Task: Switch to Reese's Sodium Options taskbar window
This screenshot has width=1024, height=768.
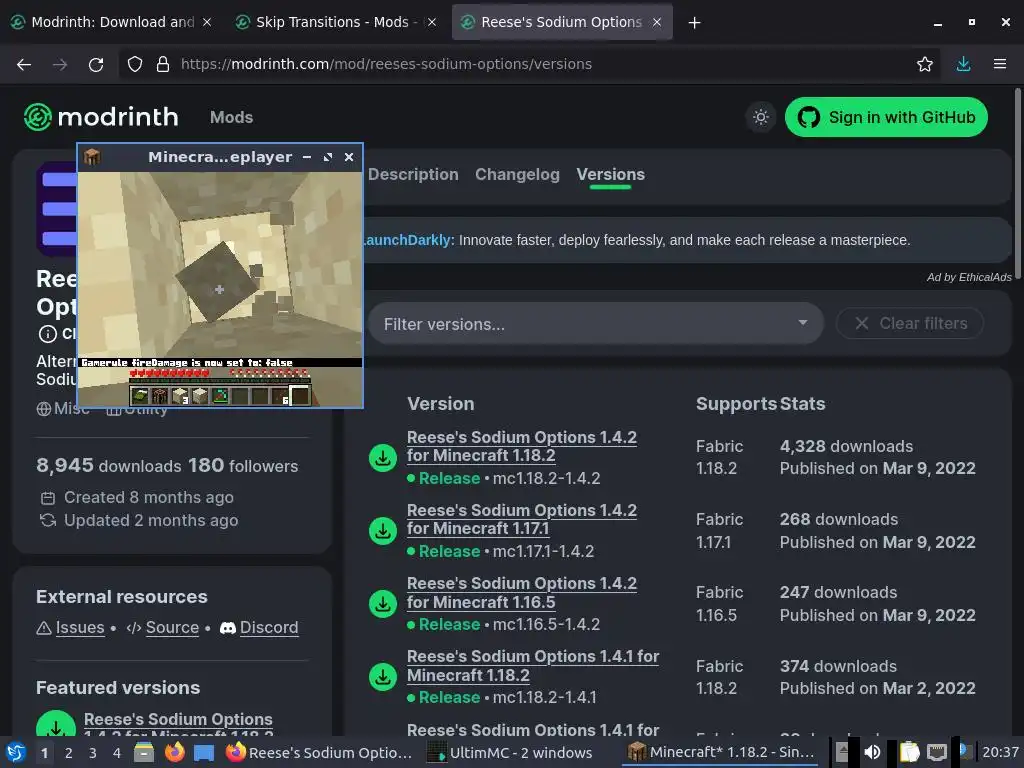Action: tap(320, 752)
